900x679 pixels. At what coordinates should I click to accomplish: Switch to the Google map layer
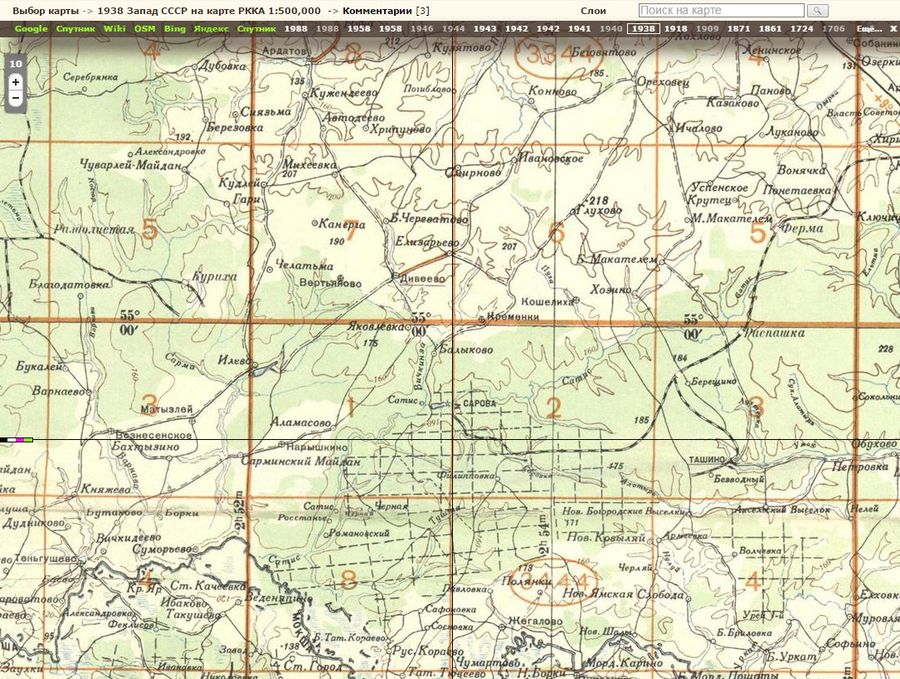click(31, 29)
